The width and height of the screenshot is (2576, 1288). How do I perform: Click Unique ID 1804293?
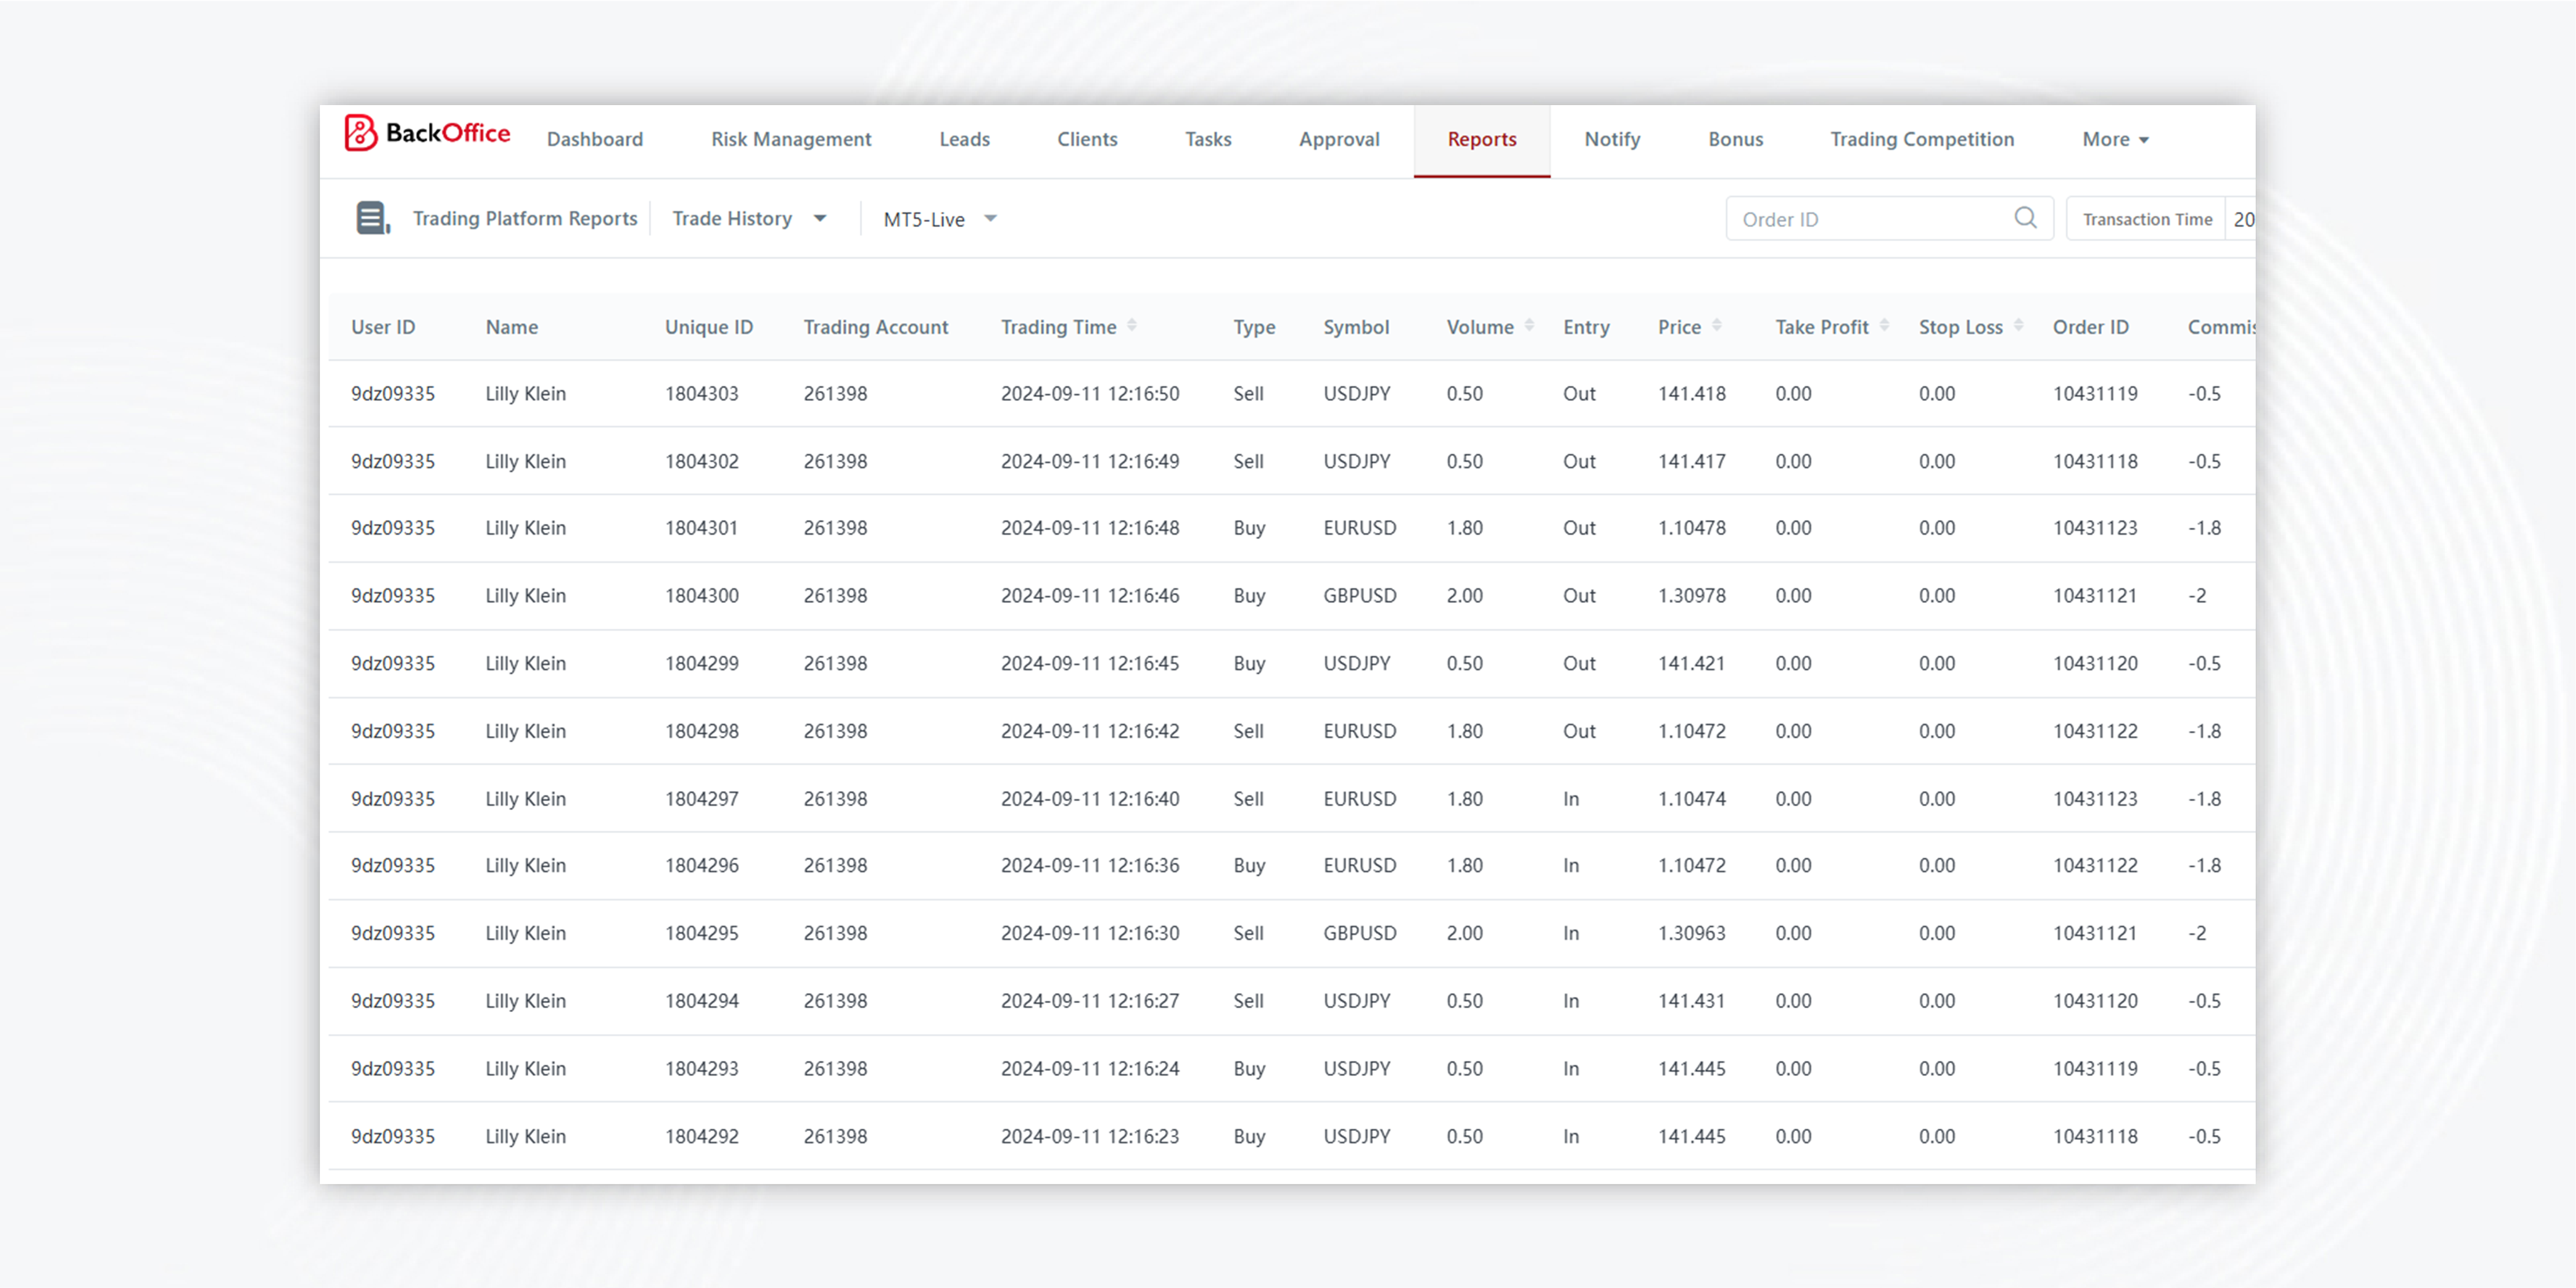702,1068
